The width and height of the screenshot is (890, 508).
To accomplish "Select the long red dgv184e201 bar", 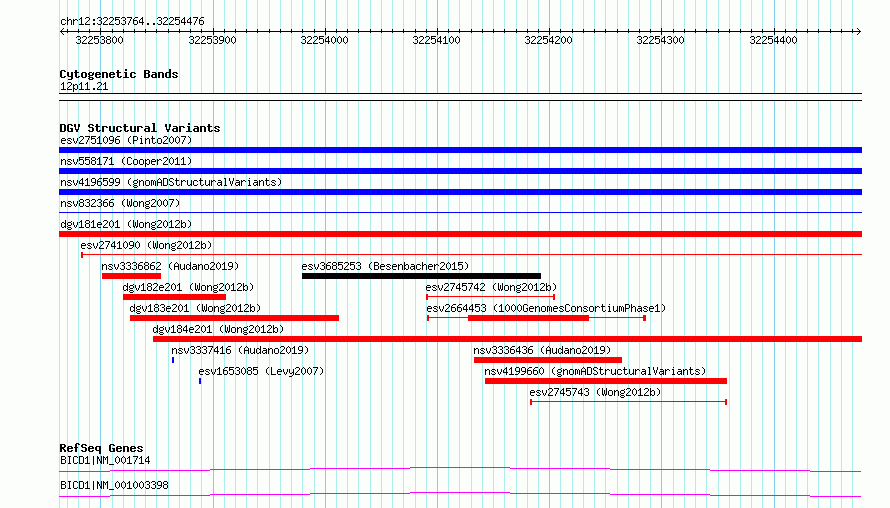I will [x=507, y=339].
